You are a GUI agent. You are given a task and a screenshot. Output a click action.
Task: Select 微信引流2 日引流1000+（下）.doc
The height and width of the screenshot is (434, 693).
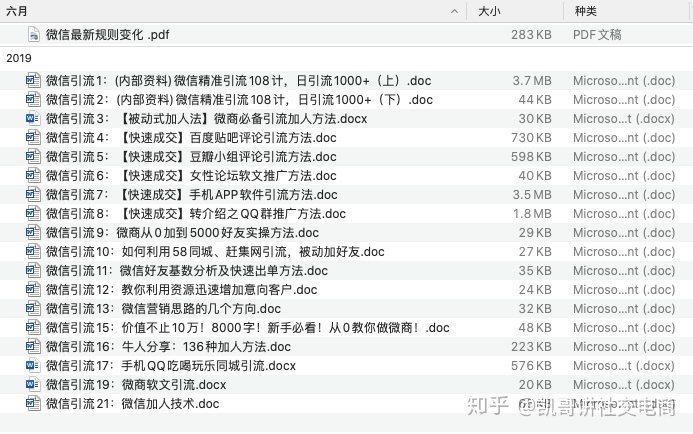tap(239, 99)
